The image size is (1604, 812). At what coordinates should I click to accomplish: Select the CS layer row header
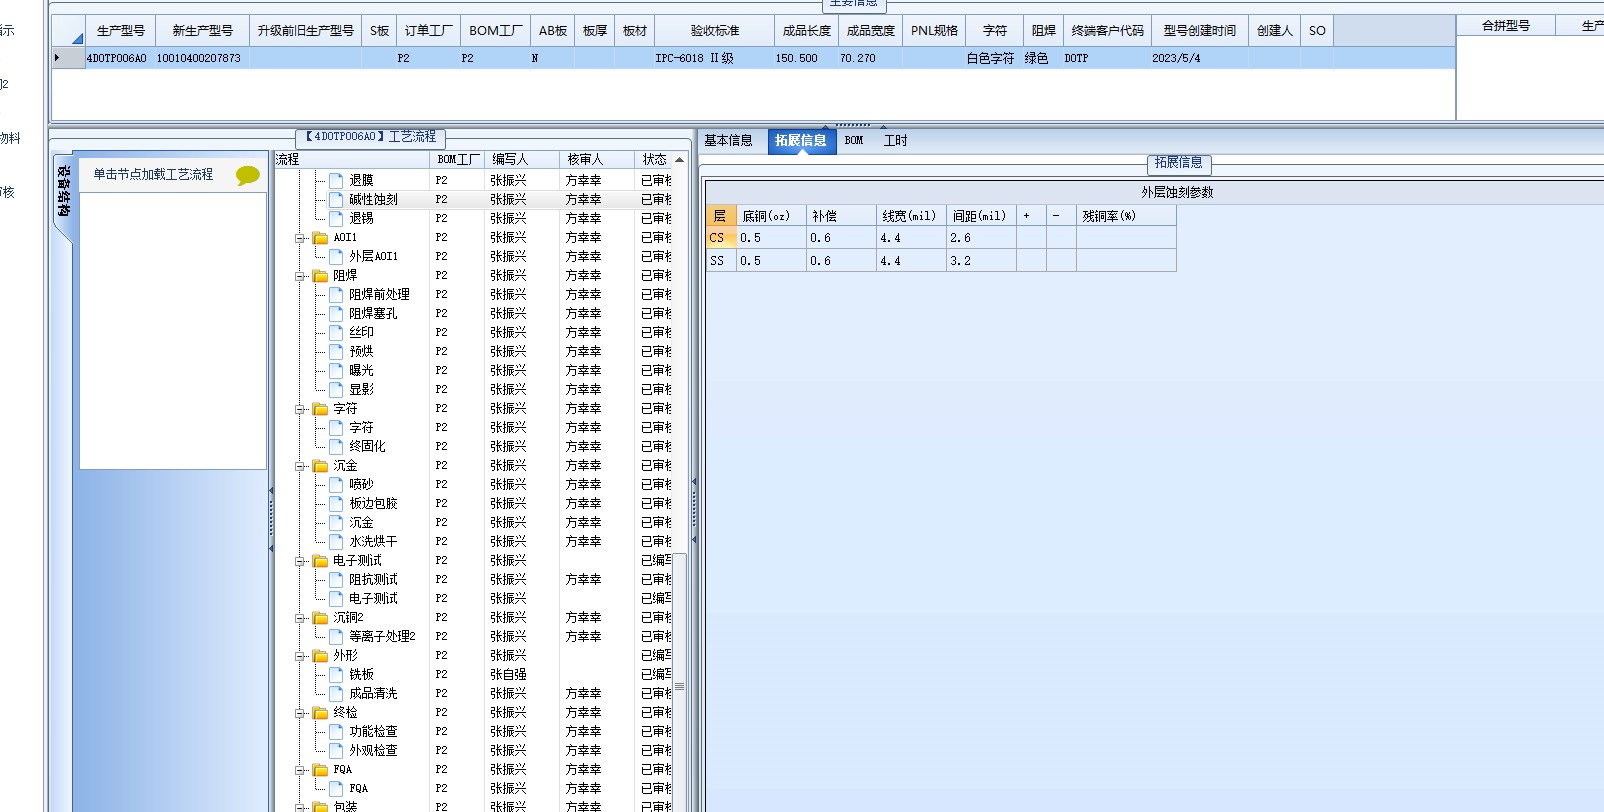click(721, 238)
